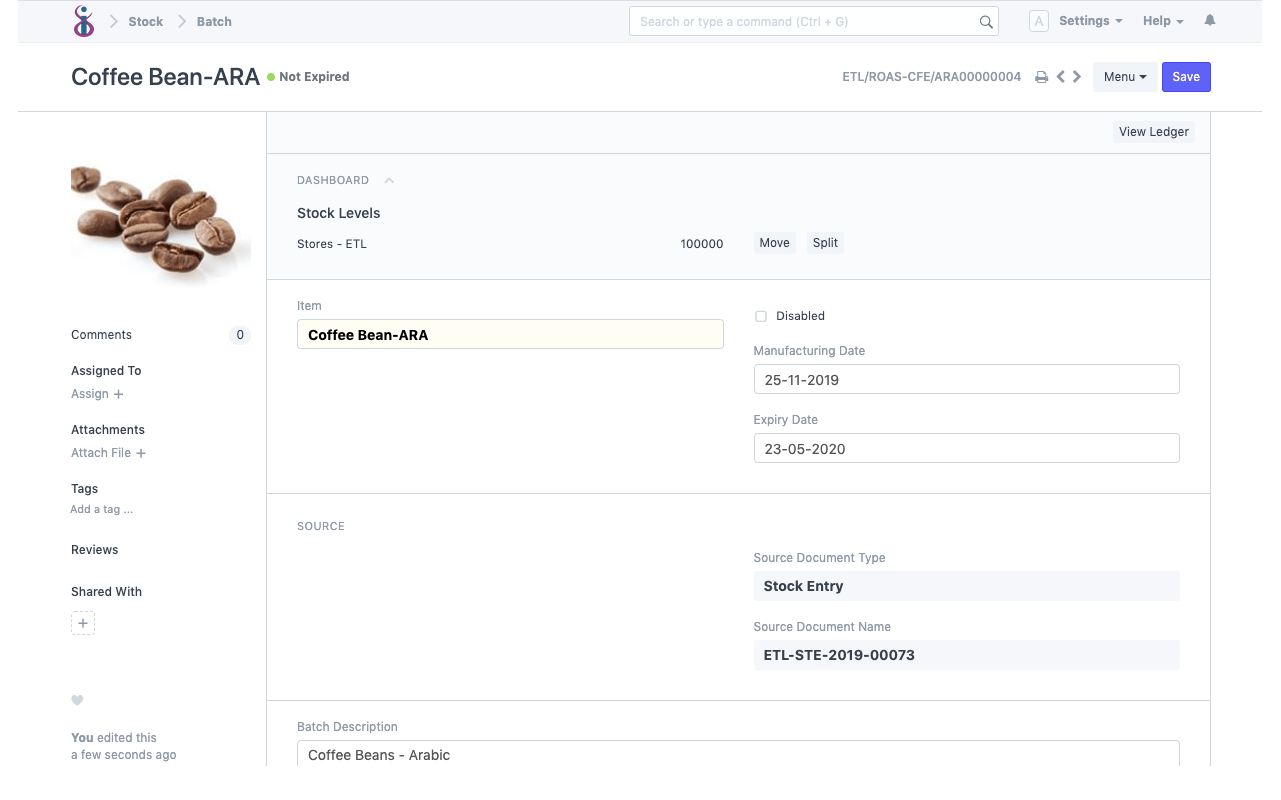
Task: Click the View Ledger button
Action: tap(1153, 131)
